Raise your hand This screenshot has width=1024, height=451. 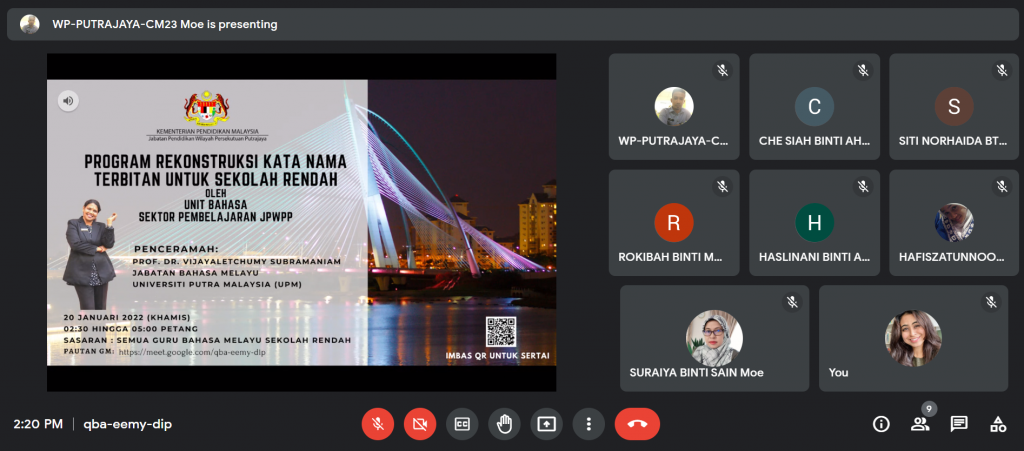tap(504, 423)
